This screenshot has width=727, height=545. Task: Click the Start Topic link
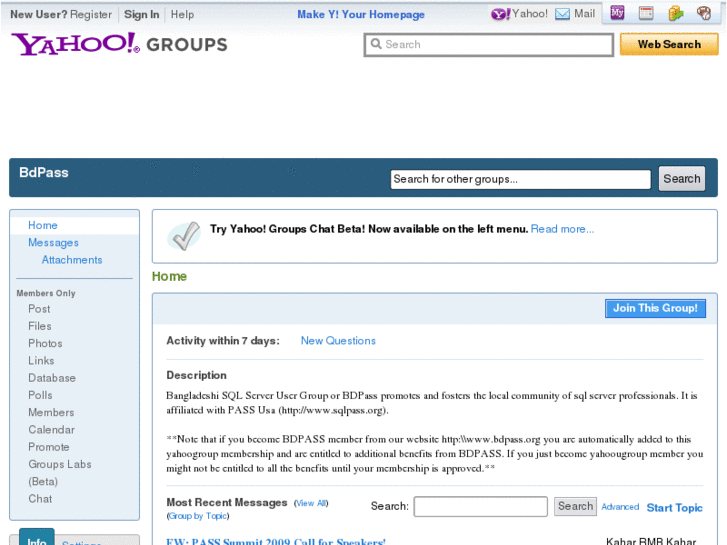[674, 507]
